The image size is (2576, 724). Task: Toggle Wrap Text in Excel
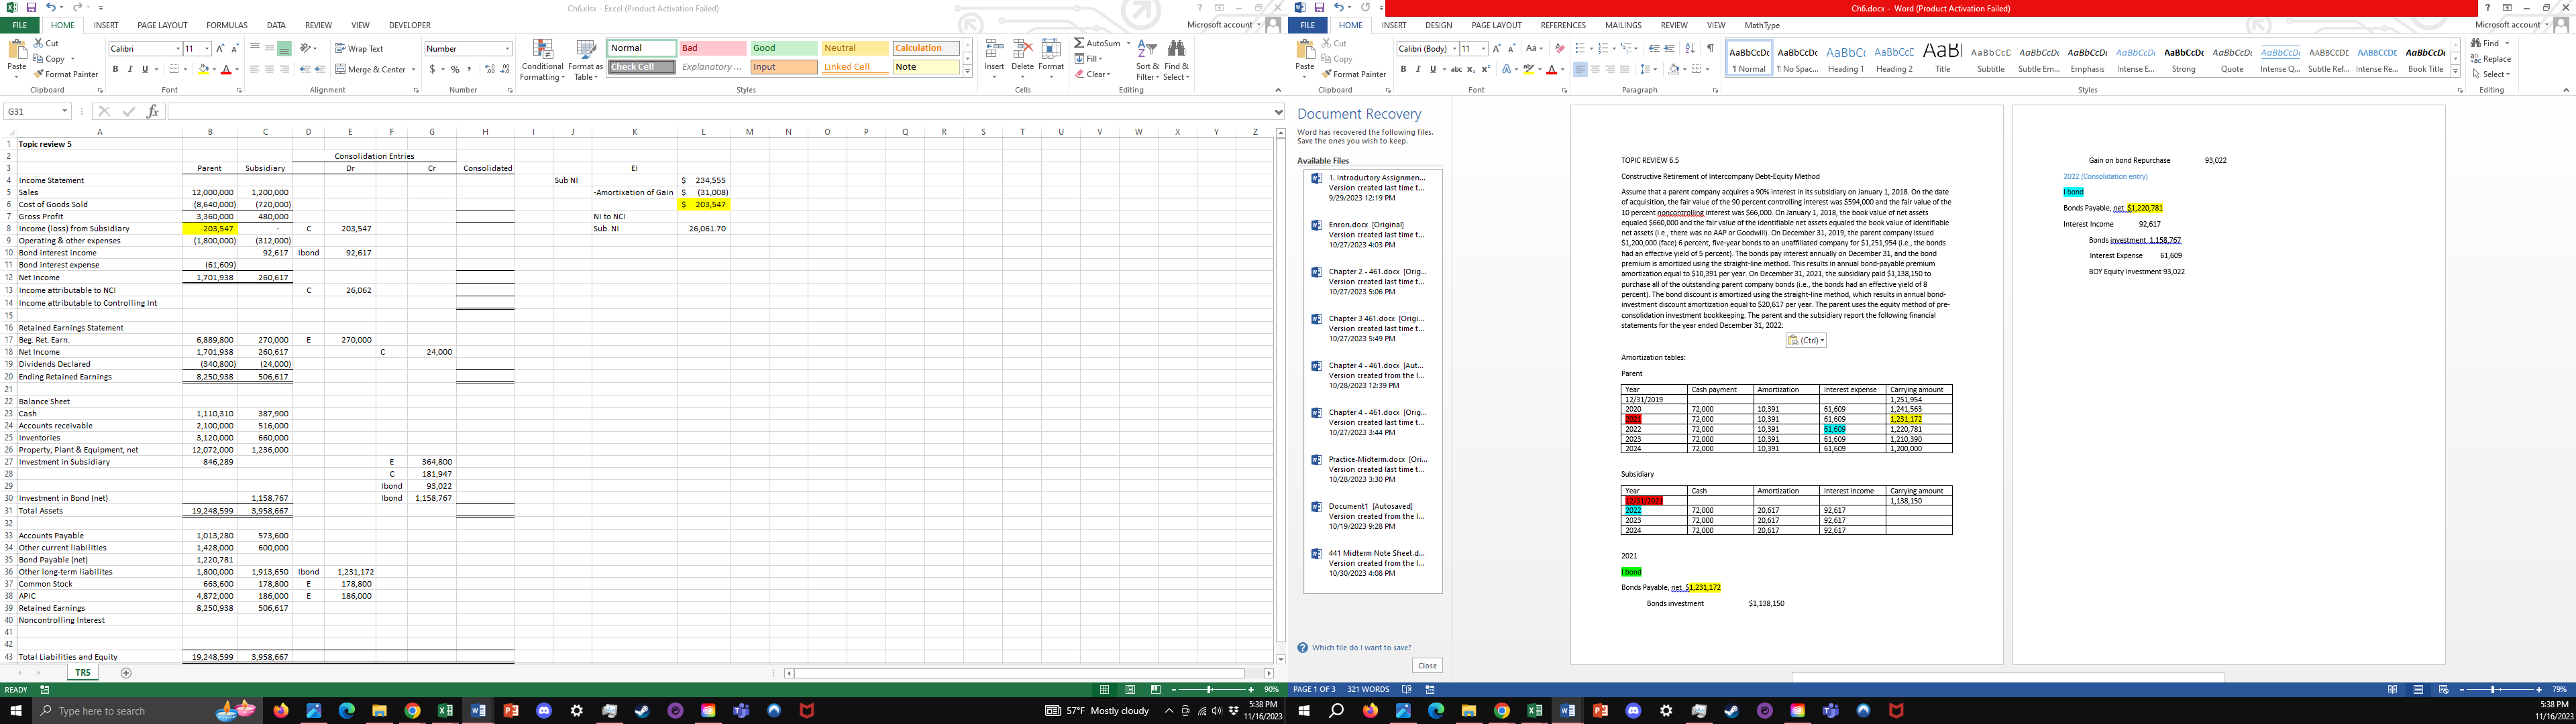[x=359, y=48]
